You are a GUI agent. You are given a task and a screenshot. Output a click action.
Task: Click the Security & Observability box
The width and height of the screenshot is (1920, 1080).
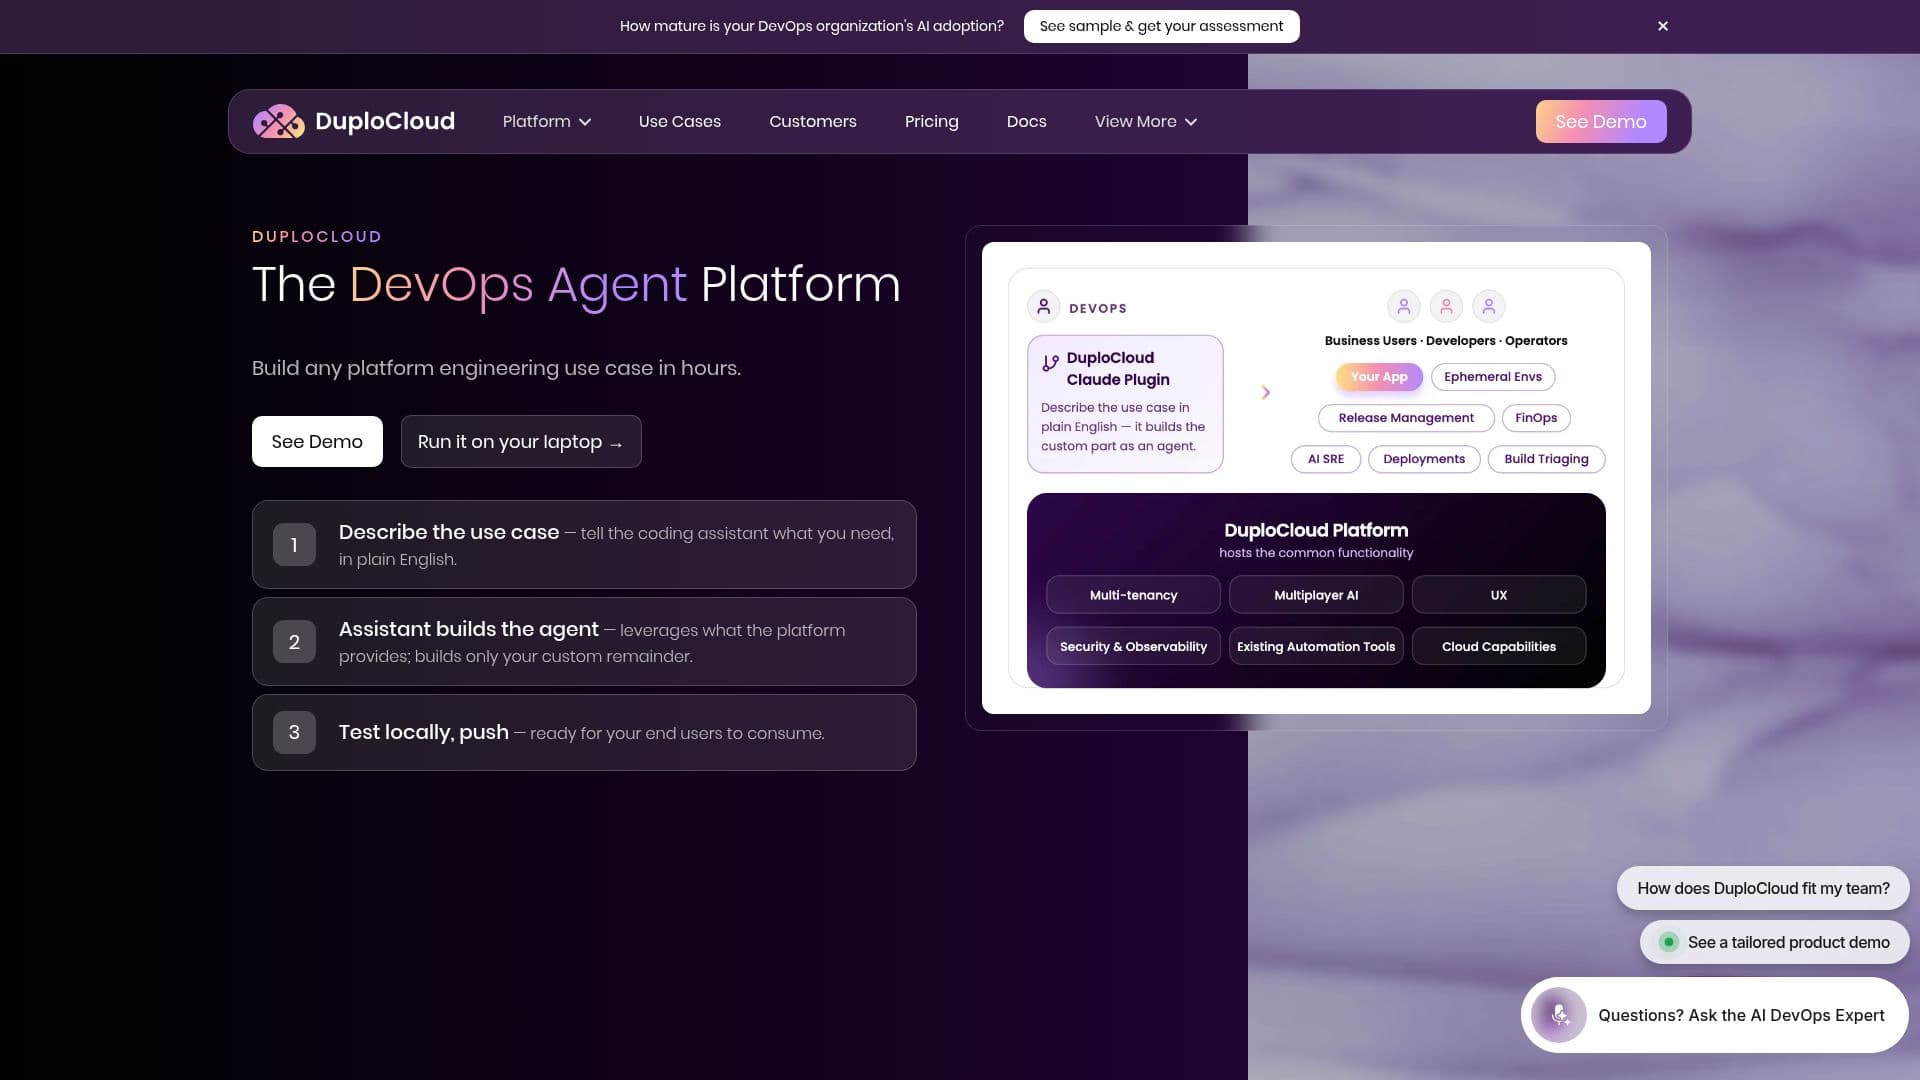point(1133,647)
